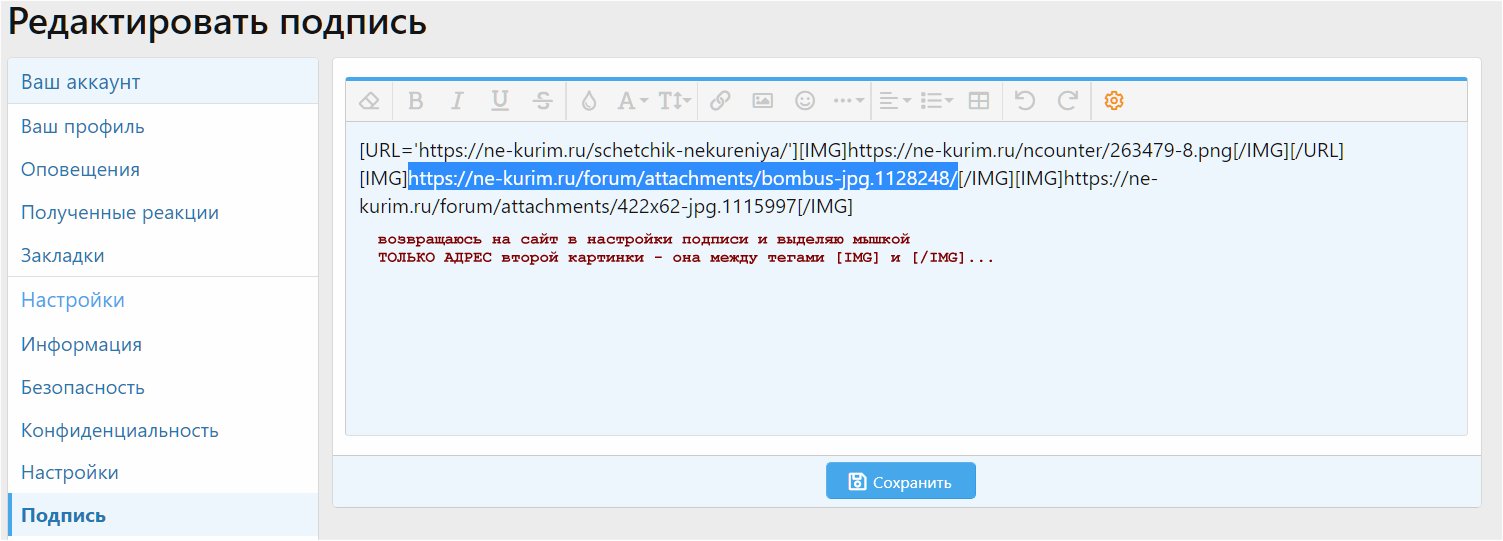Viewport: 1503px width, 541px height.
Task: Open the smilies emoji picker
Action: tap(804, 100)
